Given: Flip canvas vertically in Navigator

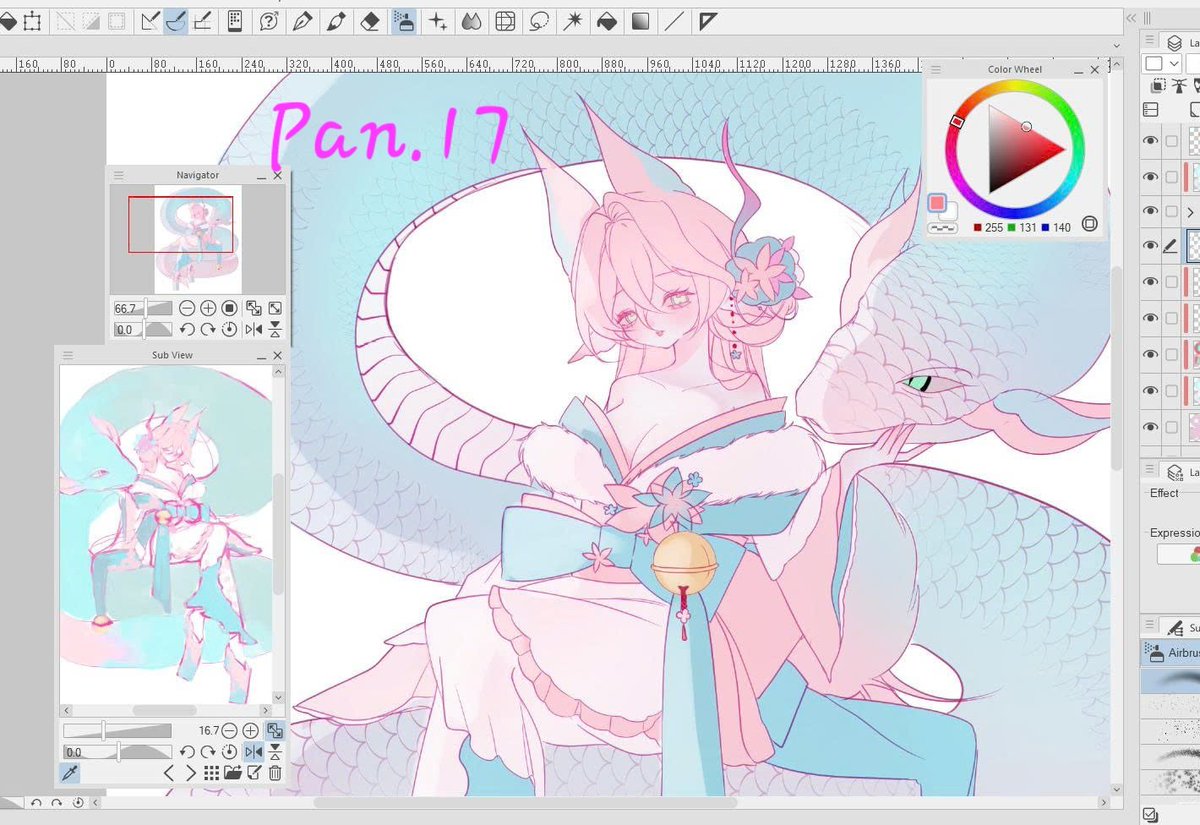Looking at the screenshot, I should coord(275,329).
